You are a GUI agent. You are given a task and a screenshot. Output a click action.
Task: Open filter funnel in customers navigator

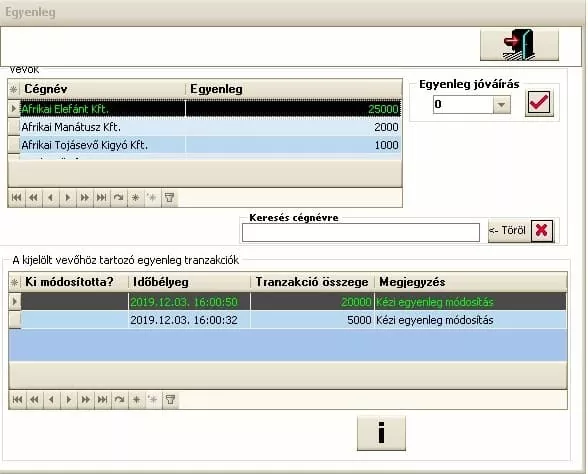170,198
